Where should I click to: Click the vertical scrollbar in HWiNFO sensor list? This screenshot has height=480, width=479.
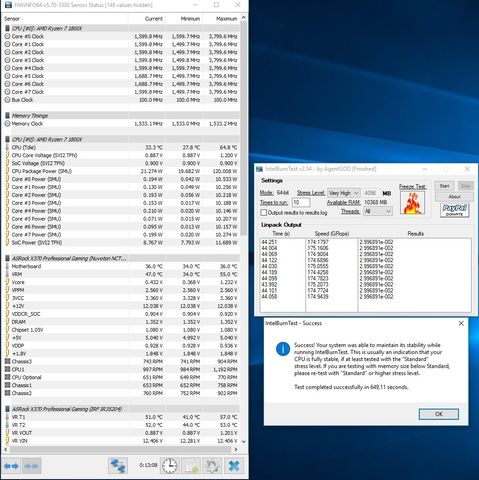pos(243,128)
